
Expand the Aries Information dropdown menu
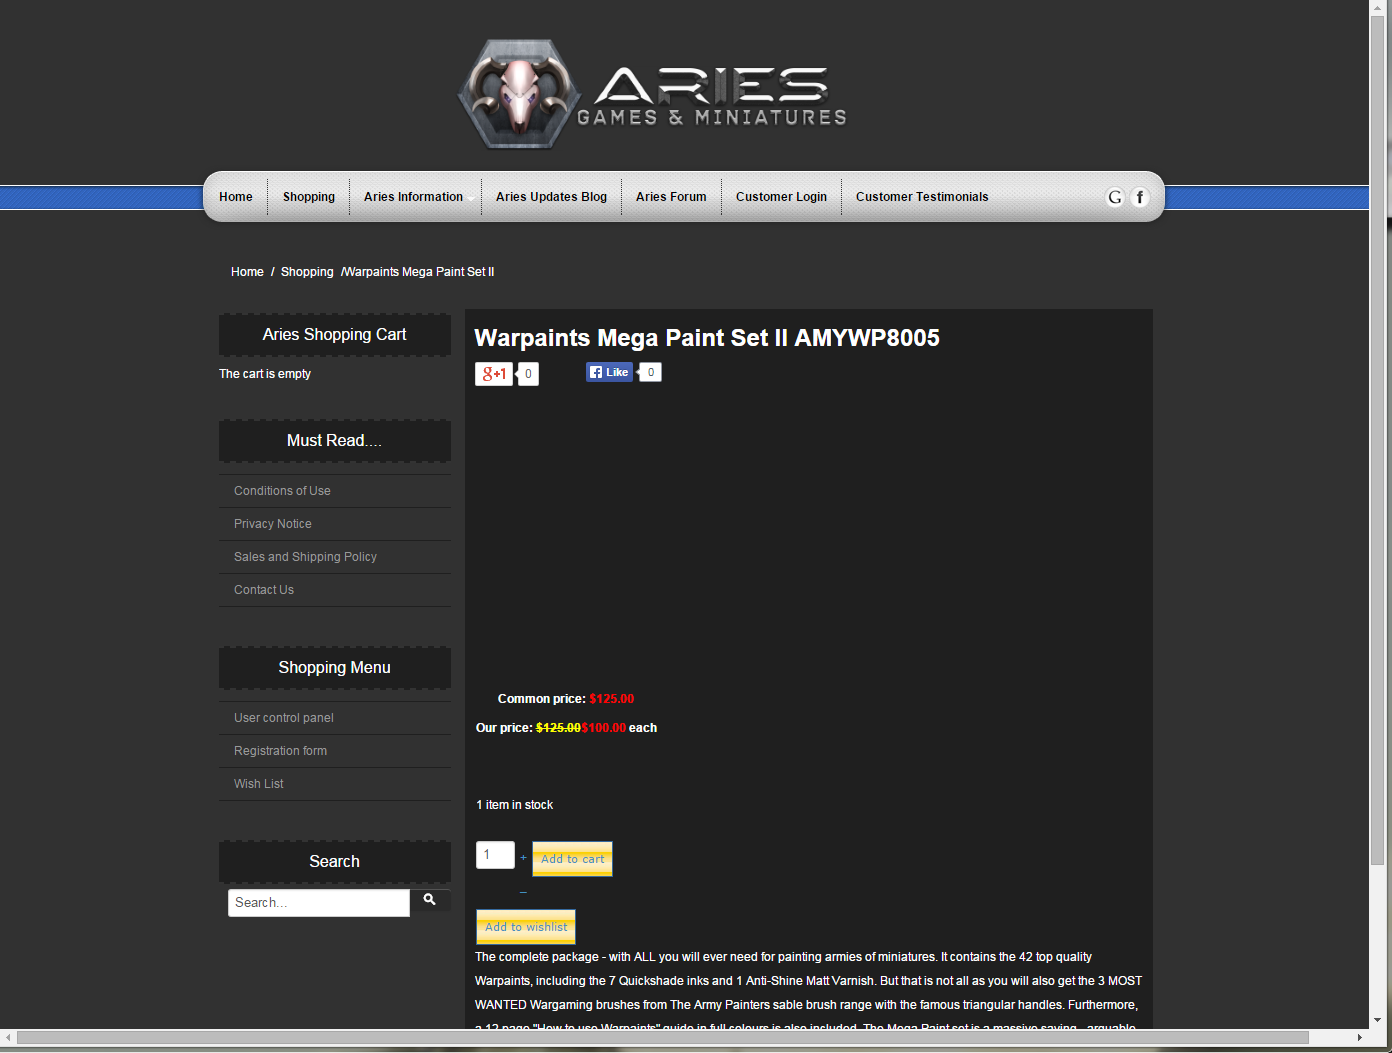(x=415, y=197)
